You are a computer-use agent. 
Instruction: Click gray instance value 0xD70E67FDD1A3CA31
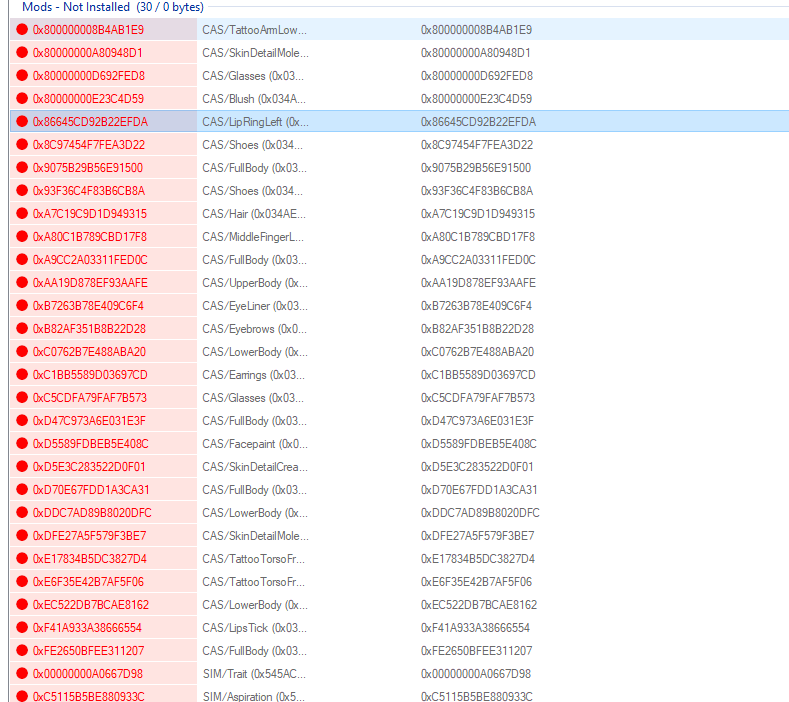pos(479,490)
